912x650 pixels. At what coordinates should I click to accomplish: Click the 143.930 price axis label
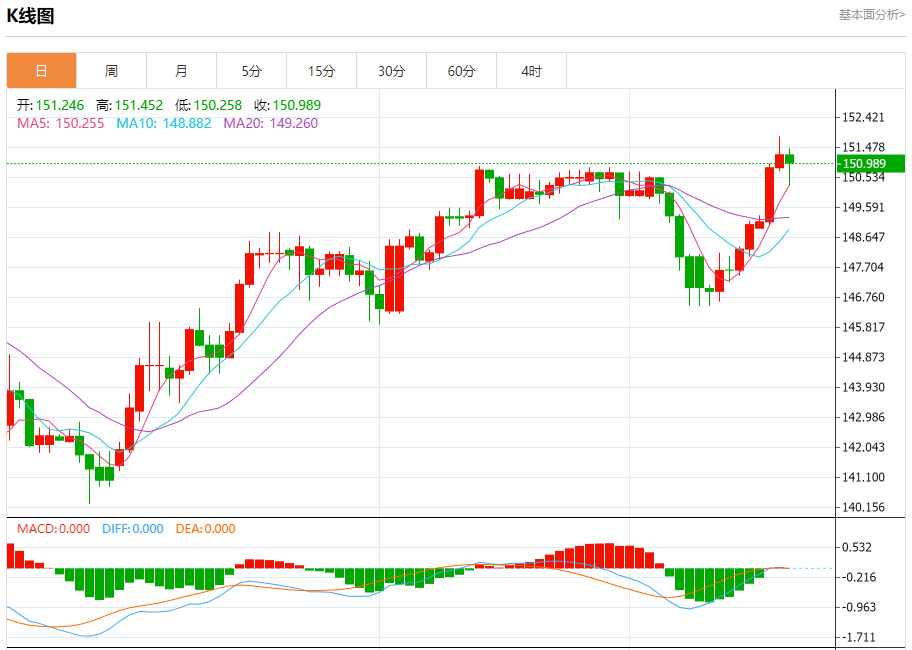tap(863, 387)
